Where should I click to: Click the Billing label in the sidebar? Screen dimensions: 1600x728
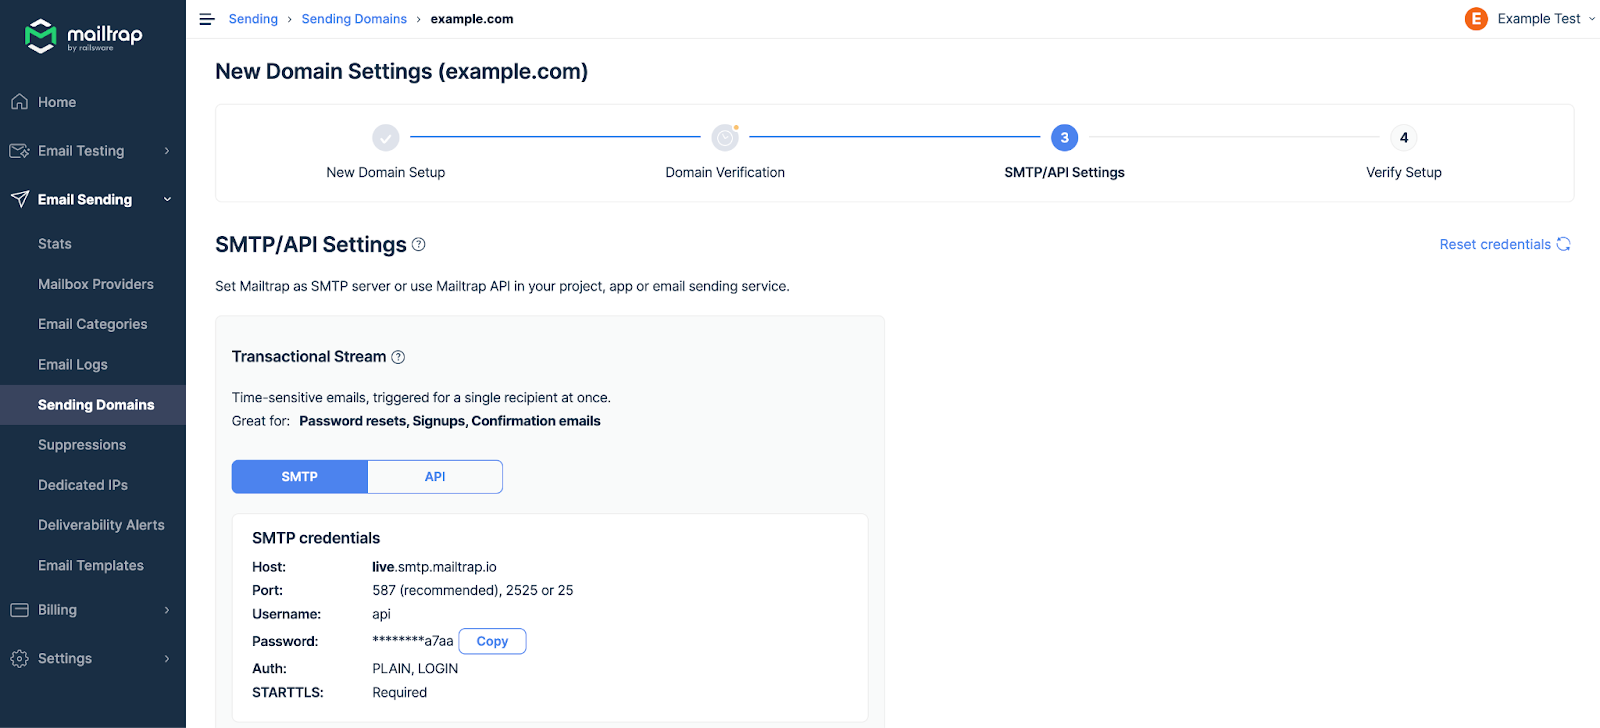57,610
